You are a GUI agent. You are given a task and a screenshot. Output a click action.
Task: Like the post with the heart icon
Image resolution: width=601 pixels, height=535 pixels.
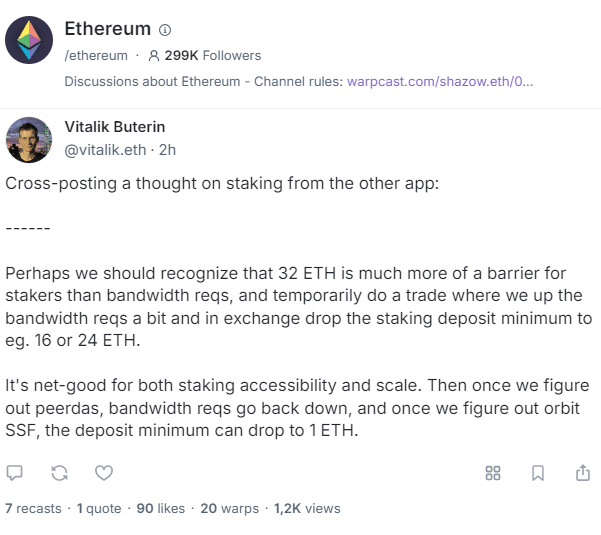[x=104, y=472]
